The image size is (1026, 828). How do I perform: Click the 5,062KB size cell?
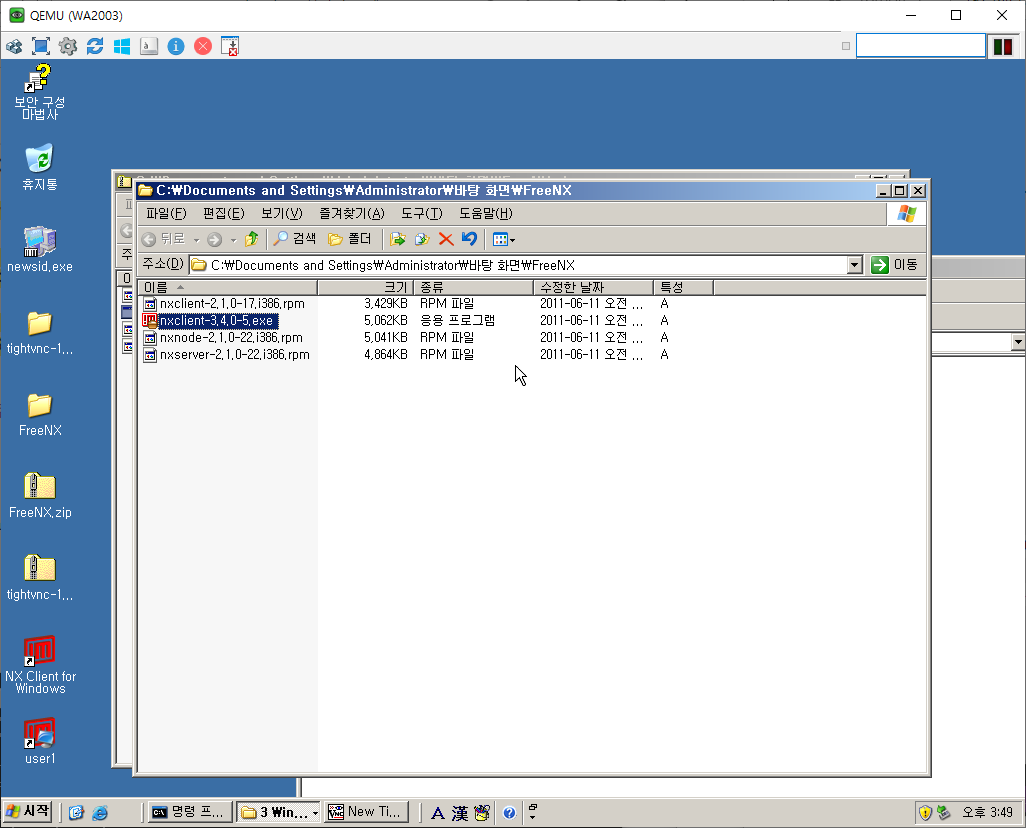point(385,321)
